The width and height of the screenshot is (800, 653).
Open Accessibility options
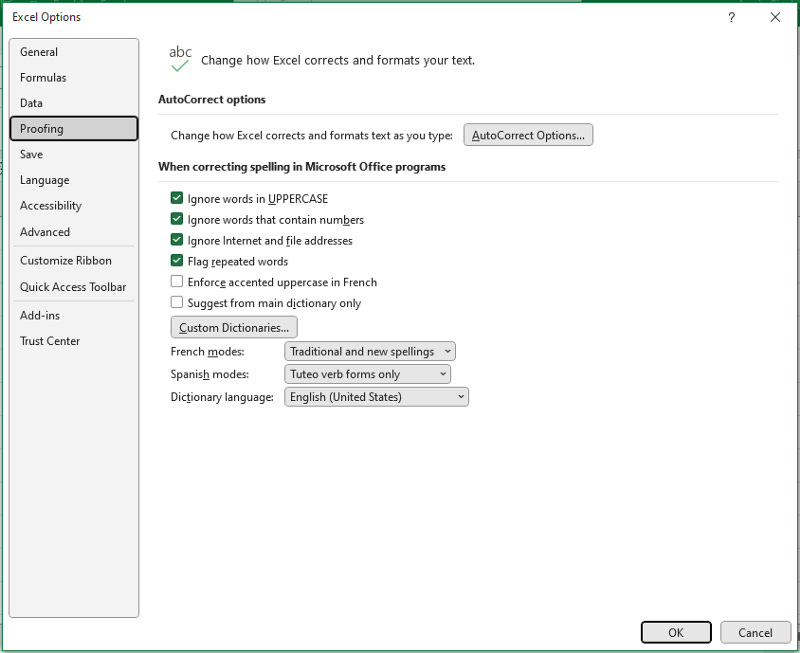coord(73,206)
